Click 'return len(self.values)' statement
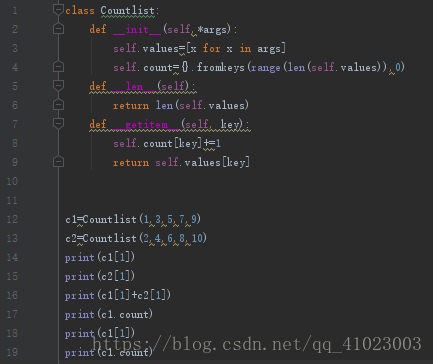This screenshot has height=364, width=433. pos(181,105)
